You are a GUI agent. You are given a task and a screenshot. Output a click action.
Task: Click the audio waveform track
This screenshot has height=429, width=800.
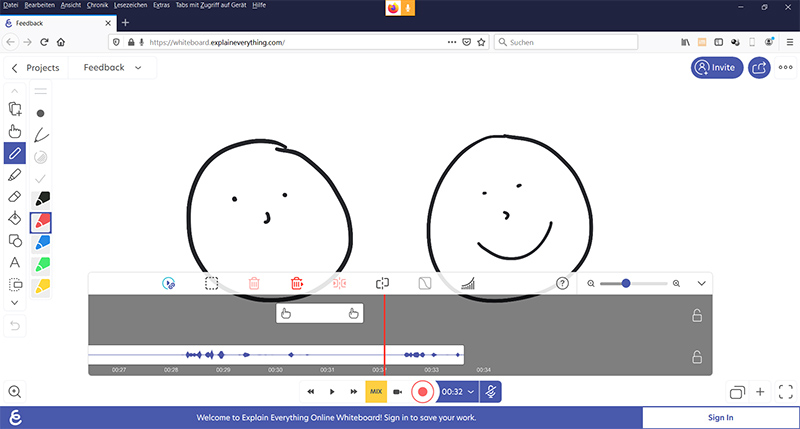click(276, 355)
